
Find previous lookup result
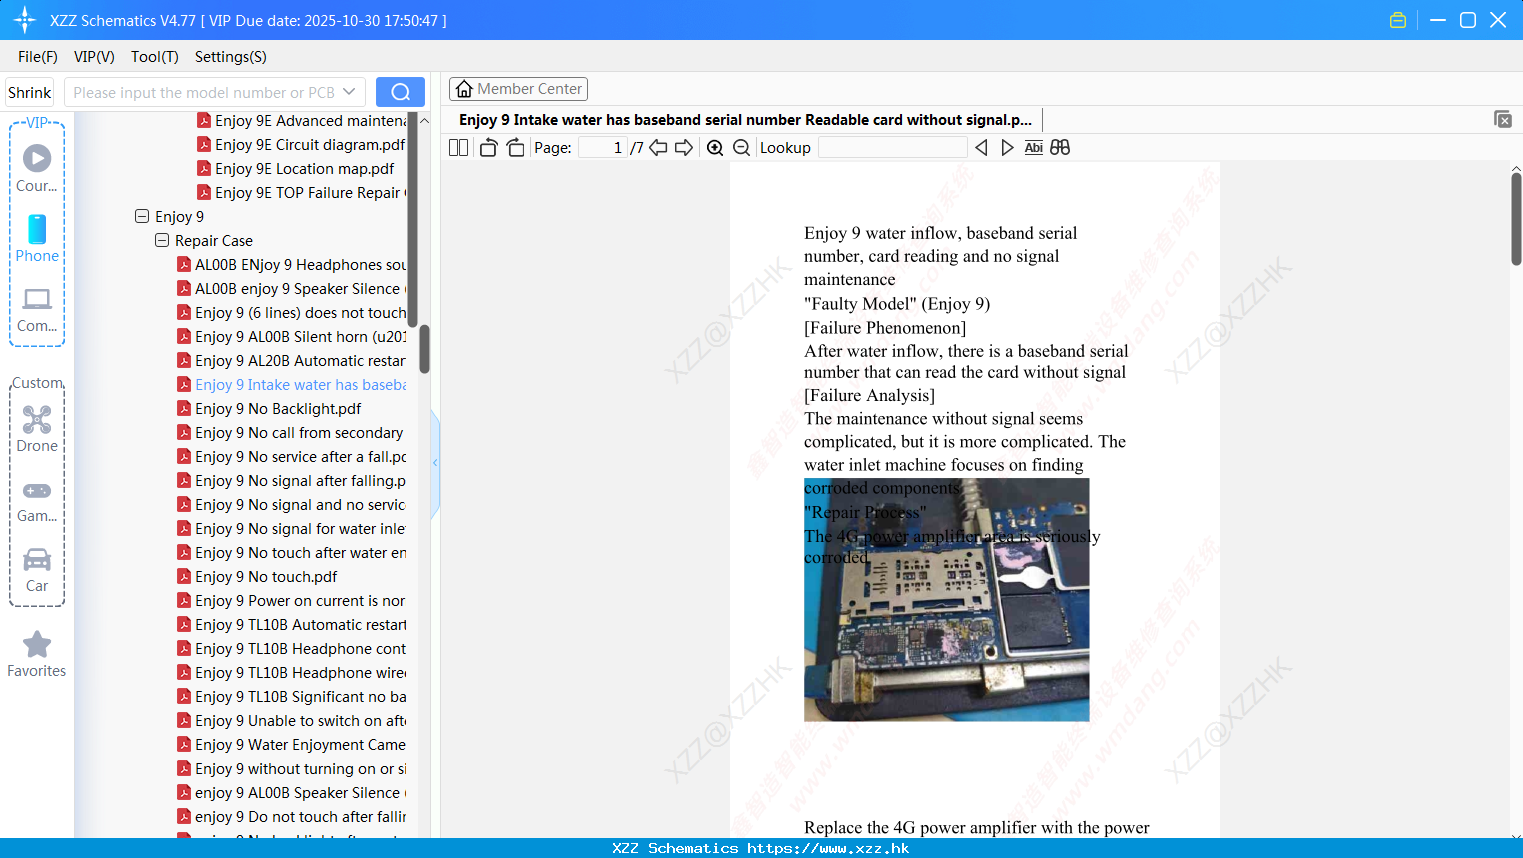(981, 147)
